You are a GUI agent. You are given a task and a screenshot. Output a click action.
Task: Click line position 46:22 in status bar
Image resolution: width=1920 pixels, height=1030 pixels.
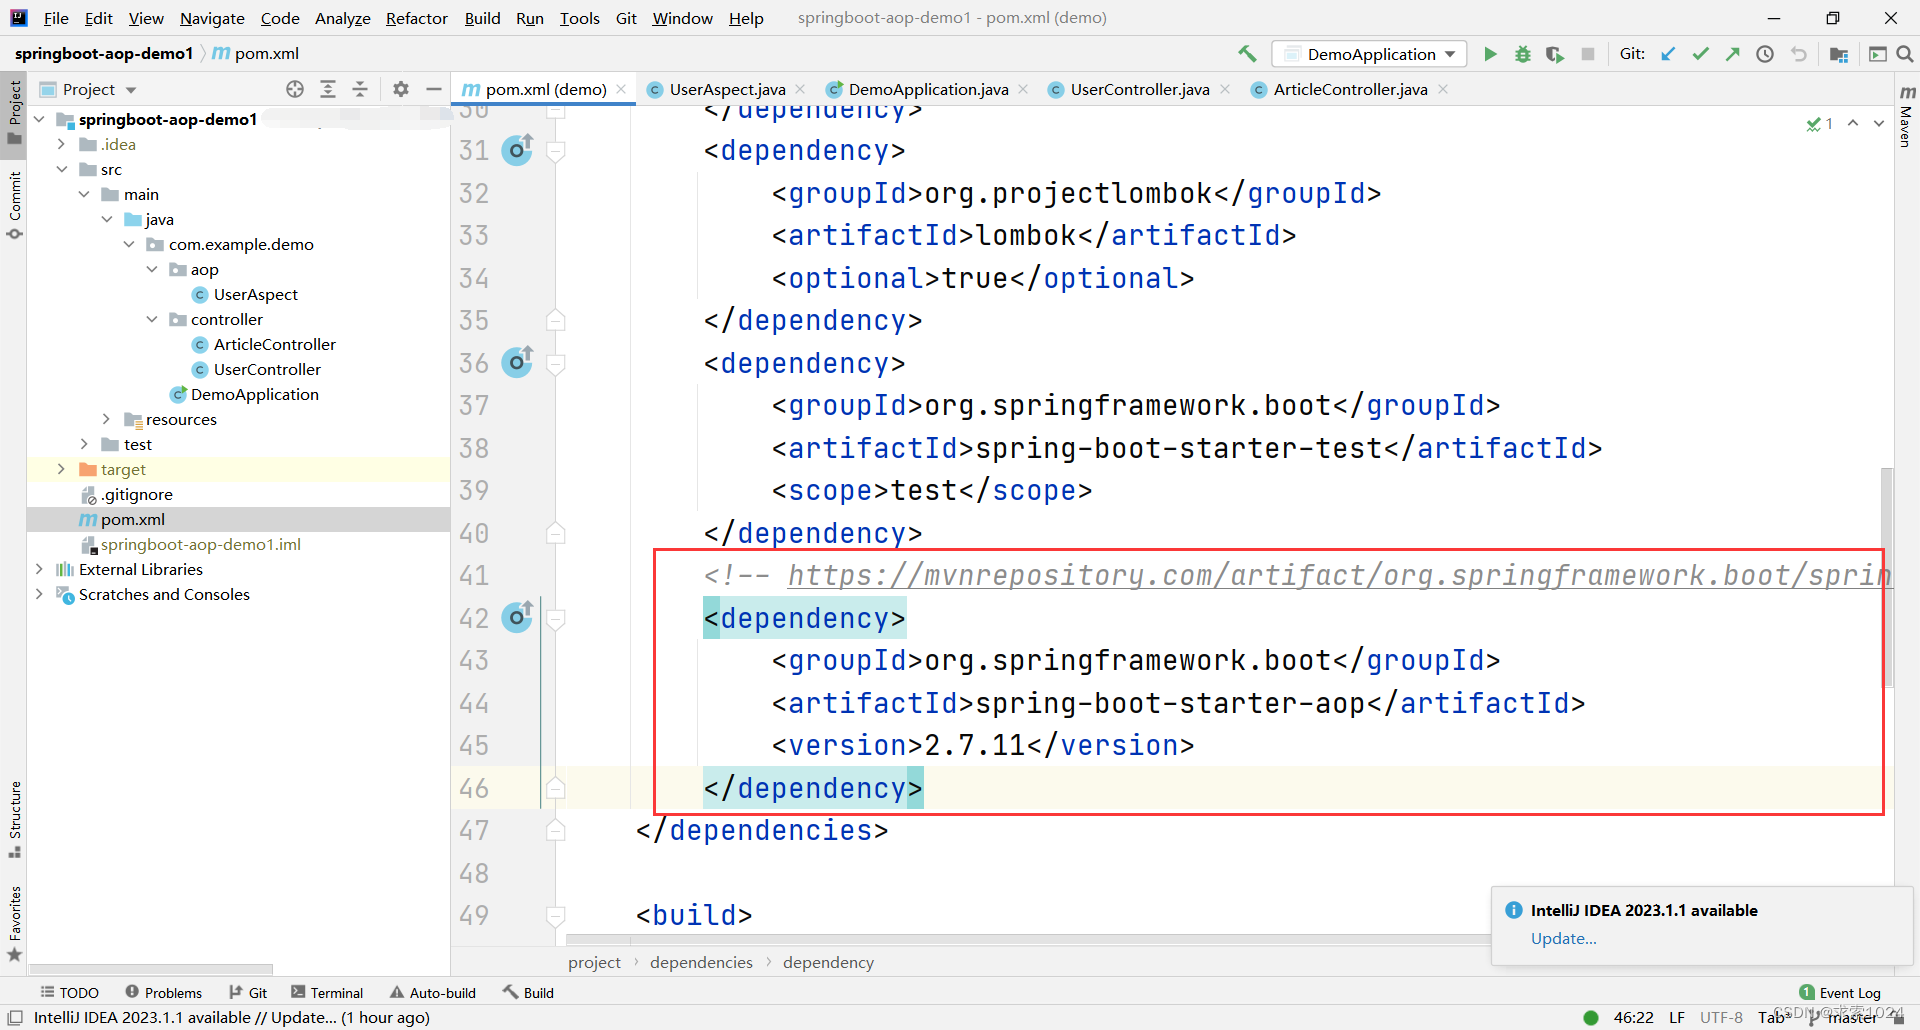pyautogui.click(x=1633, y=1017)
